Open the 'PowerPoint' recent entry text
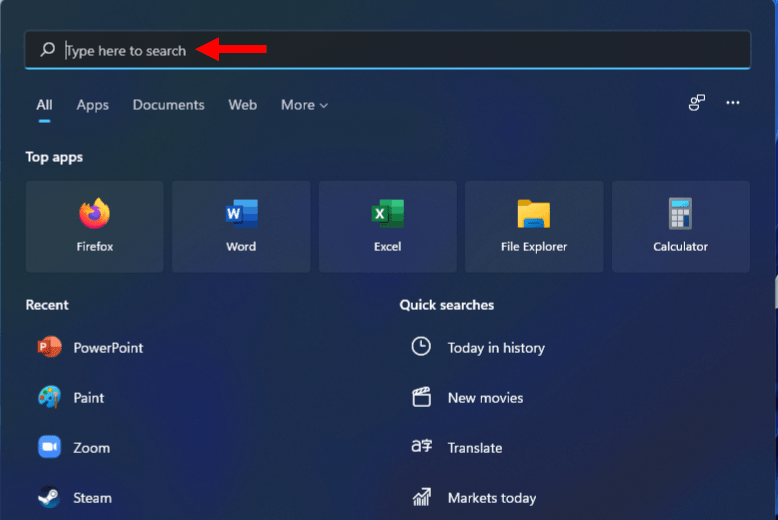Image resolution: width=778 pixels, height=520 pixels. coord(108,348)
